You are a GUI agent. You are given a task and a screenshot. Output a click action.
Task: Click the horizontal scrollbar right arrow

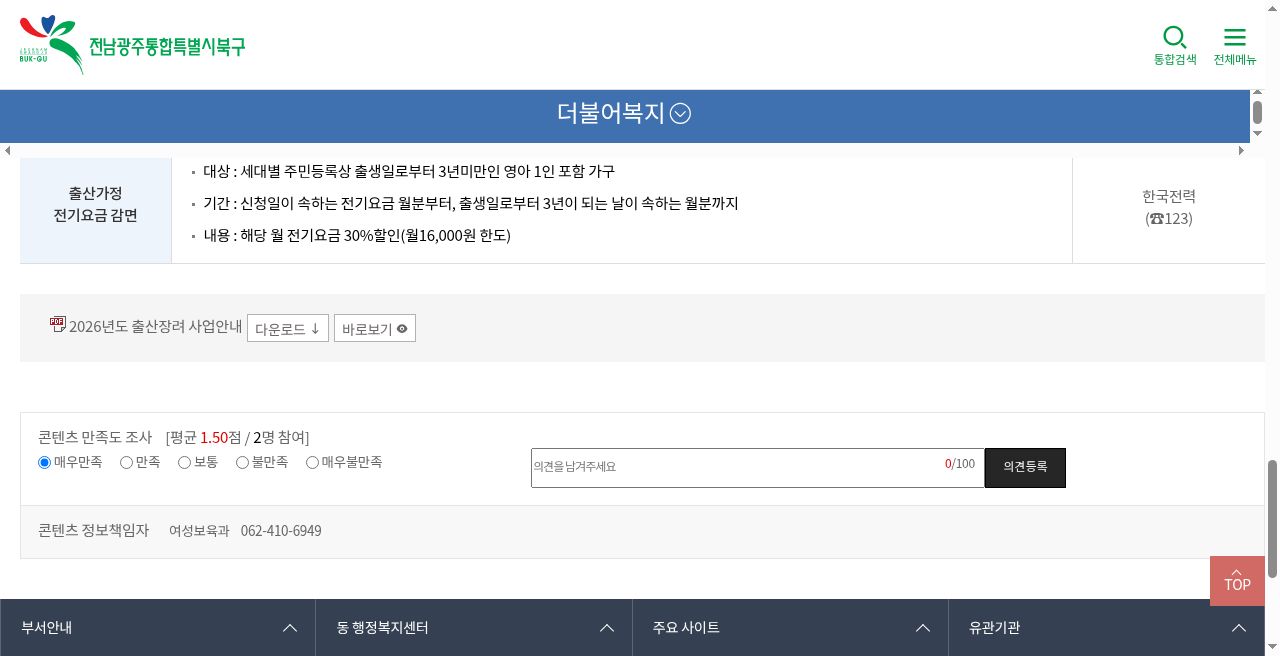coord(1242,150)
